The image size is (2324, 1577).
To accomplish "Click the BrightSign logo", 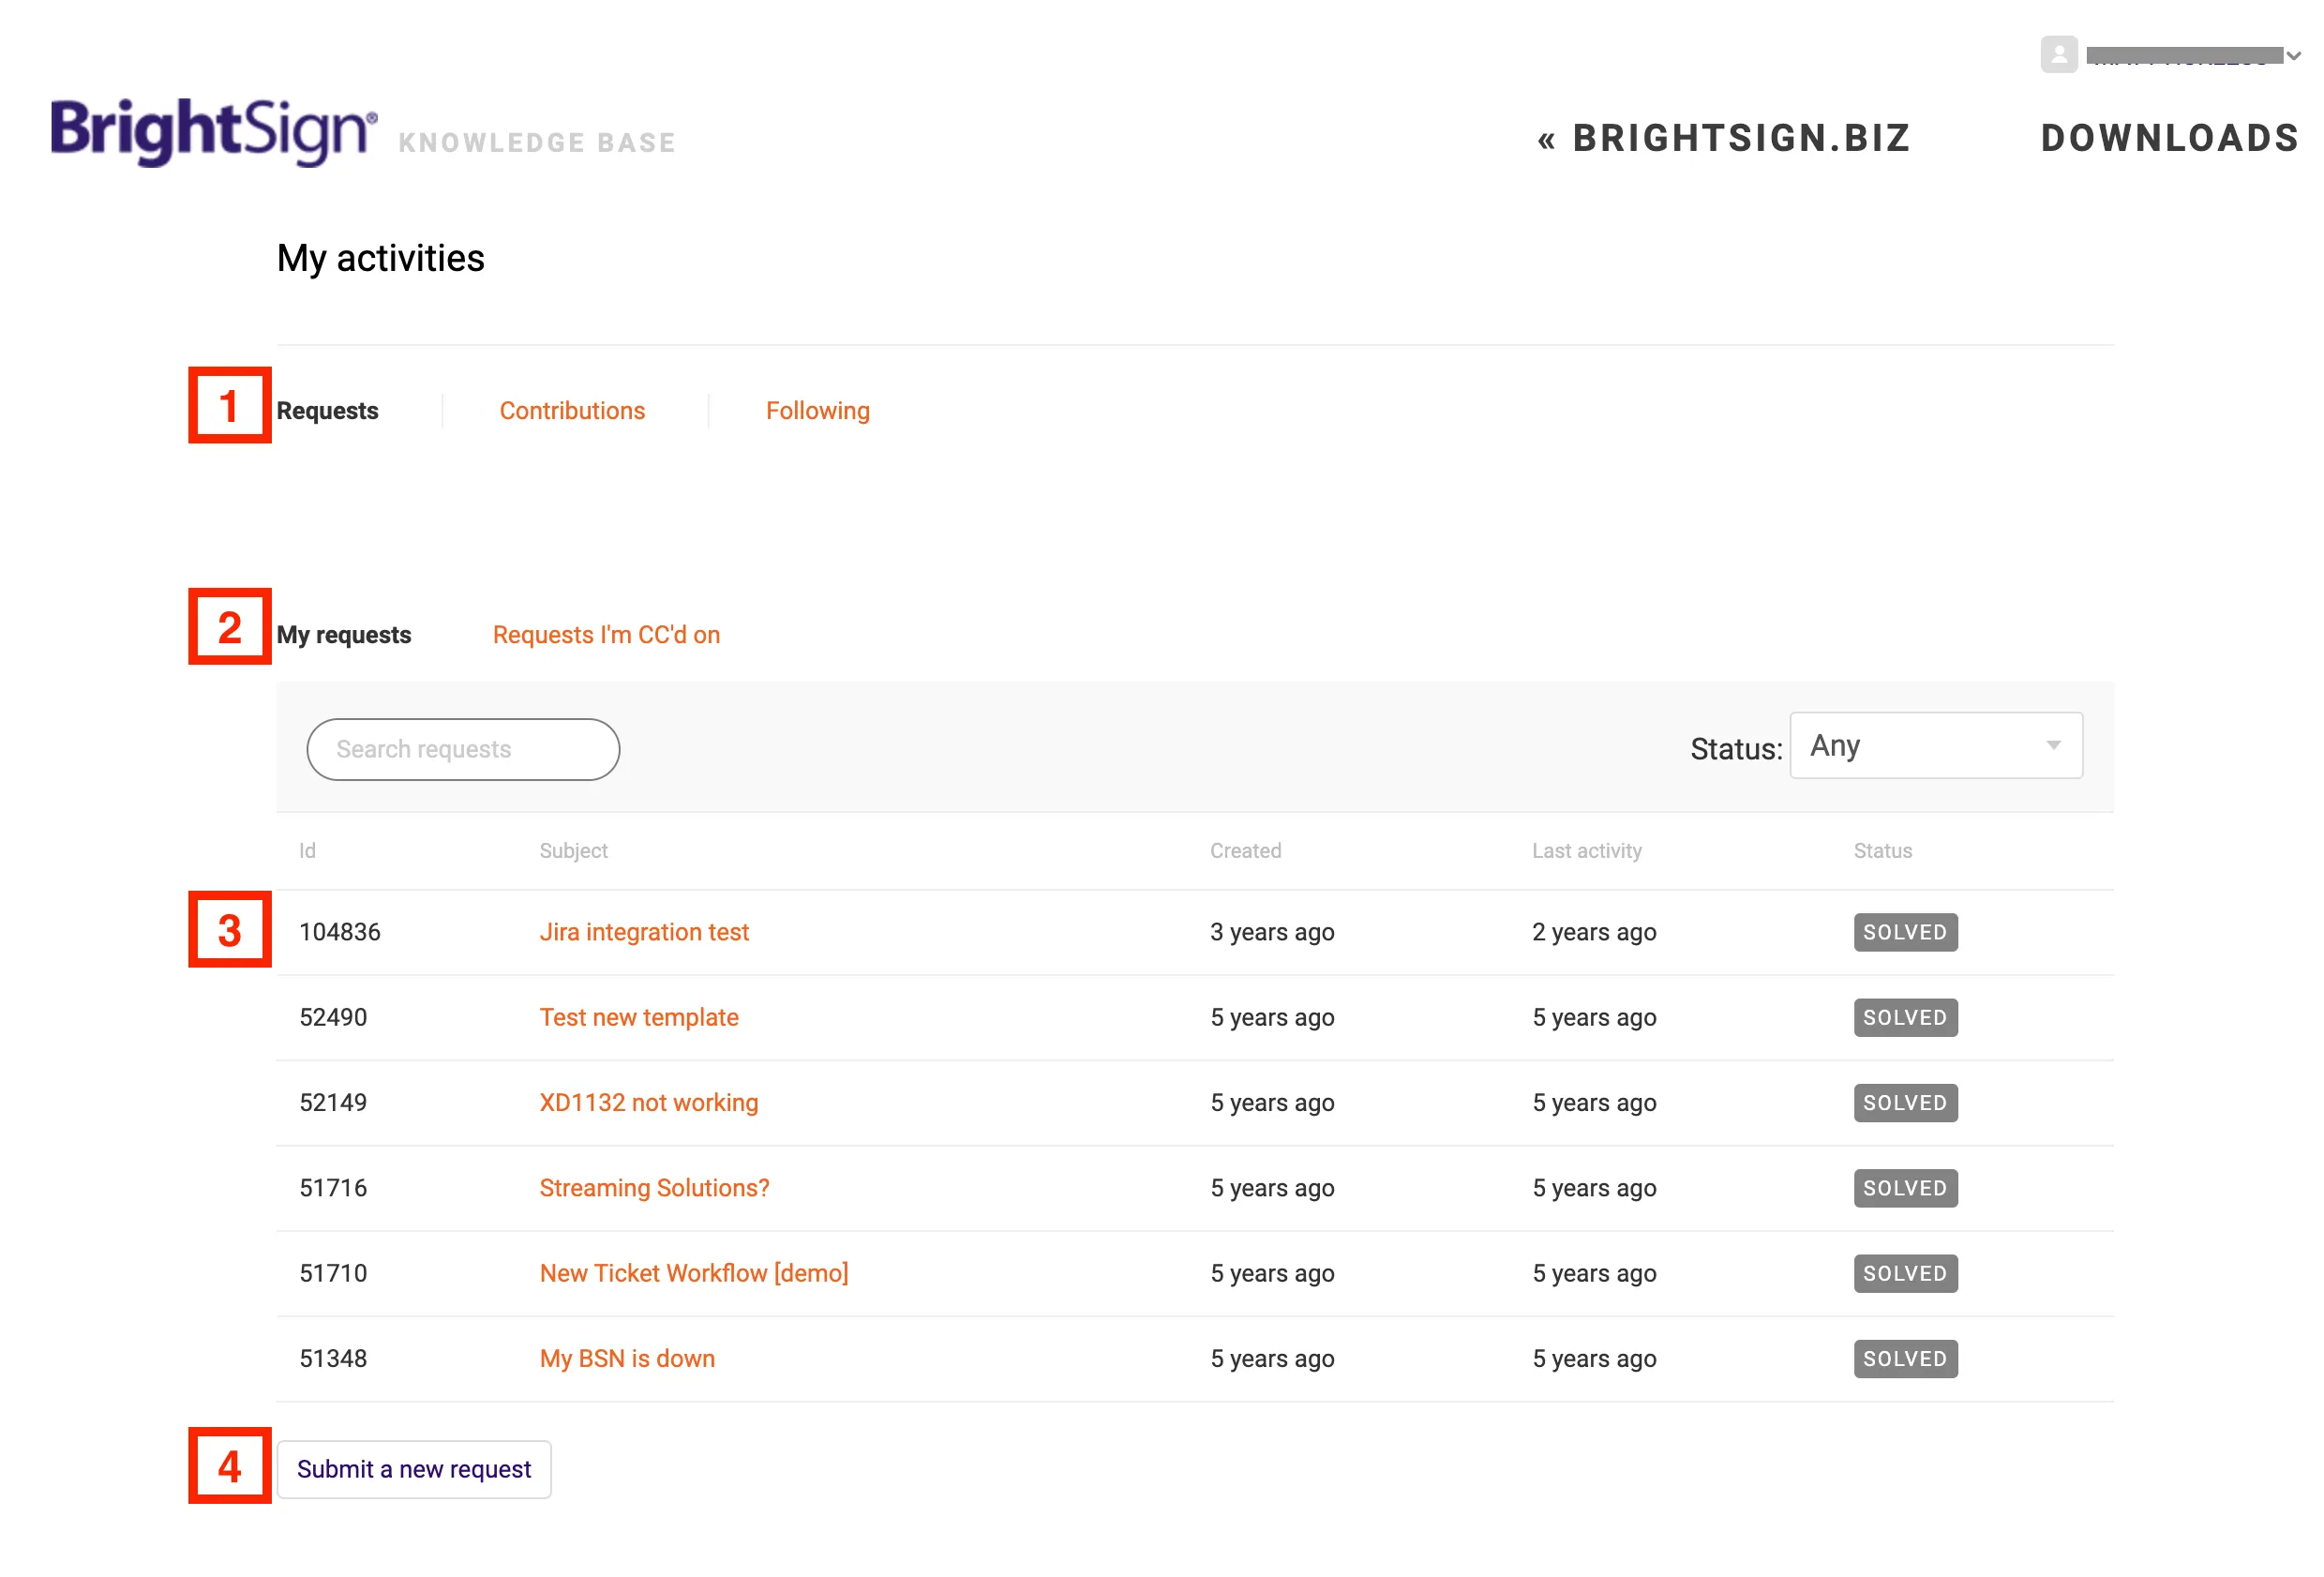I will [214, 131].
